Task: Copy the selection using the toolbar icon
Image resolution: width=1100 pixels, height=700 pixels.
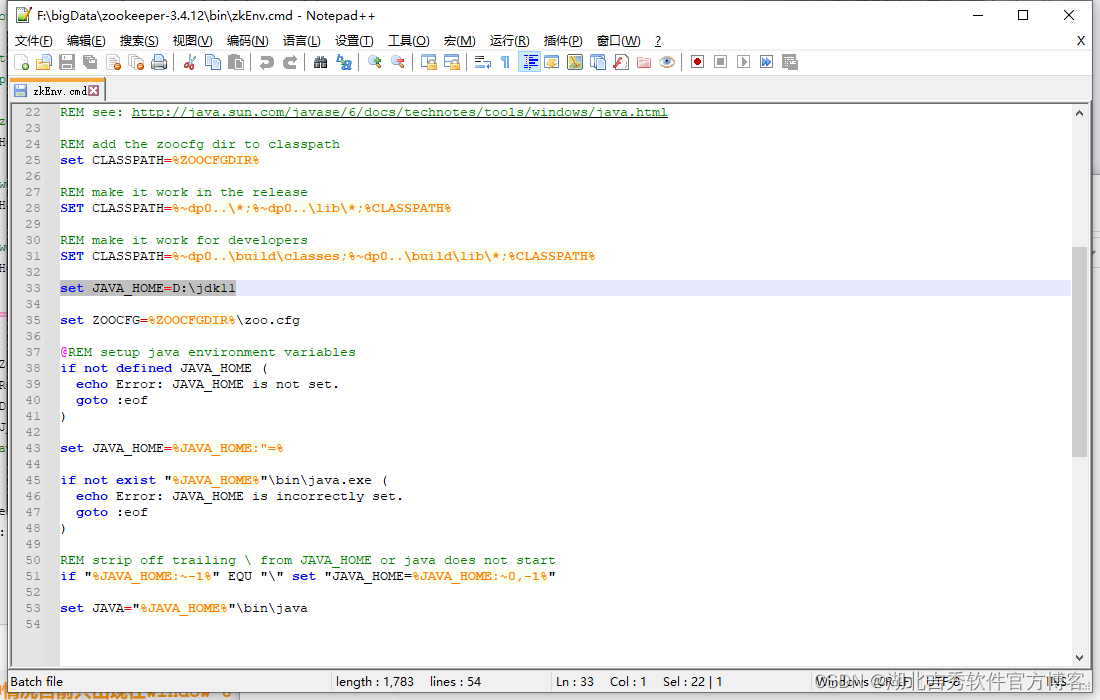Action: pyautogui.click(x=213, y=62)
